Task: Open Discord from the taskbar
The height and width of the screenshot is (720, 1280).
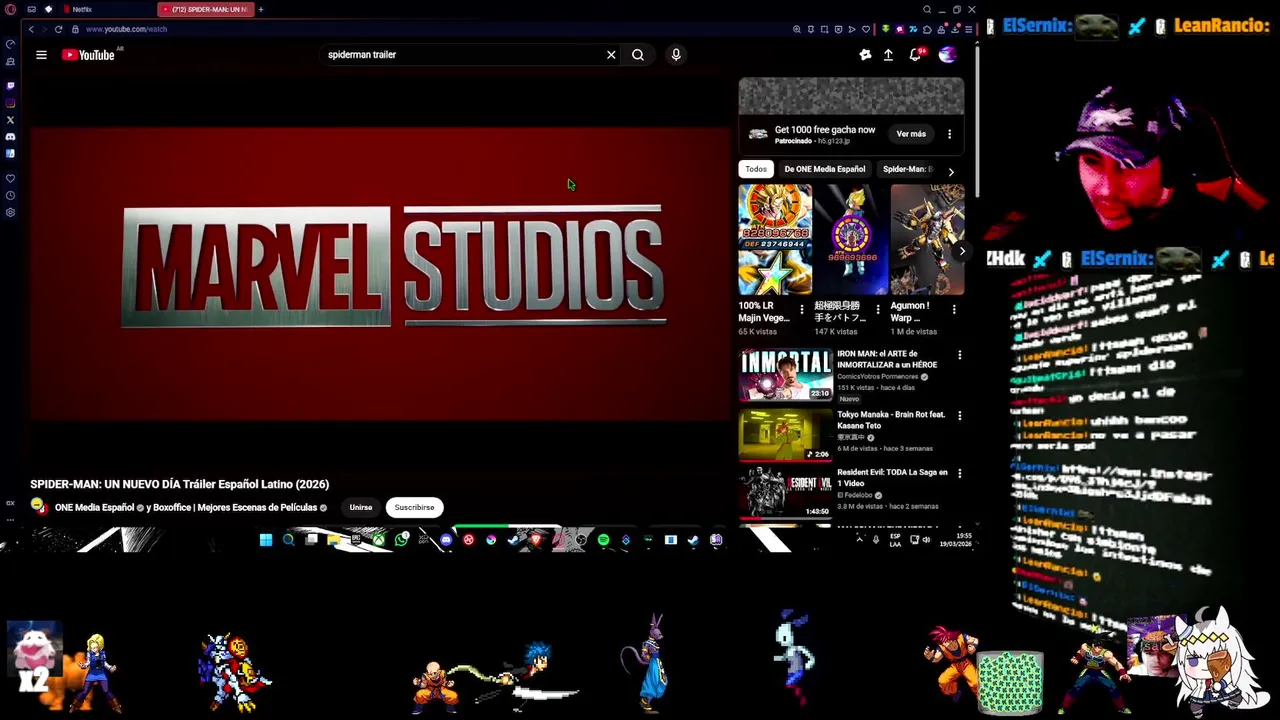Action: [446, 540]
